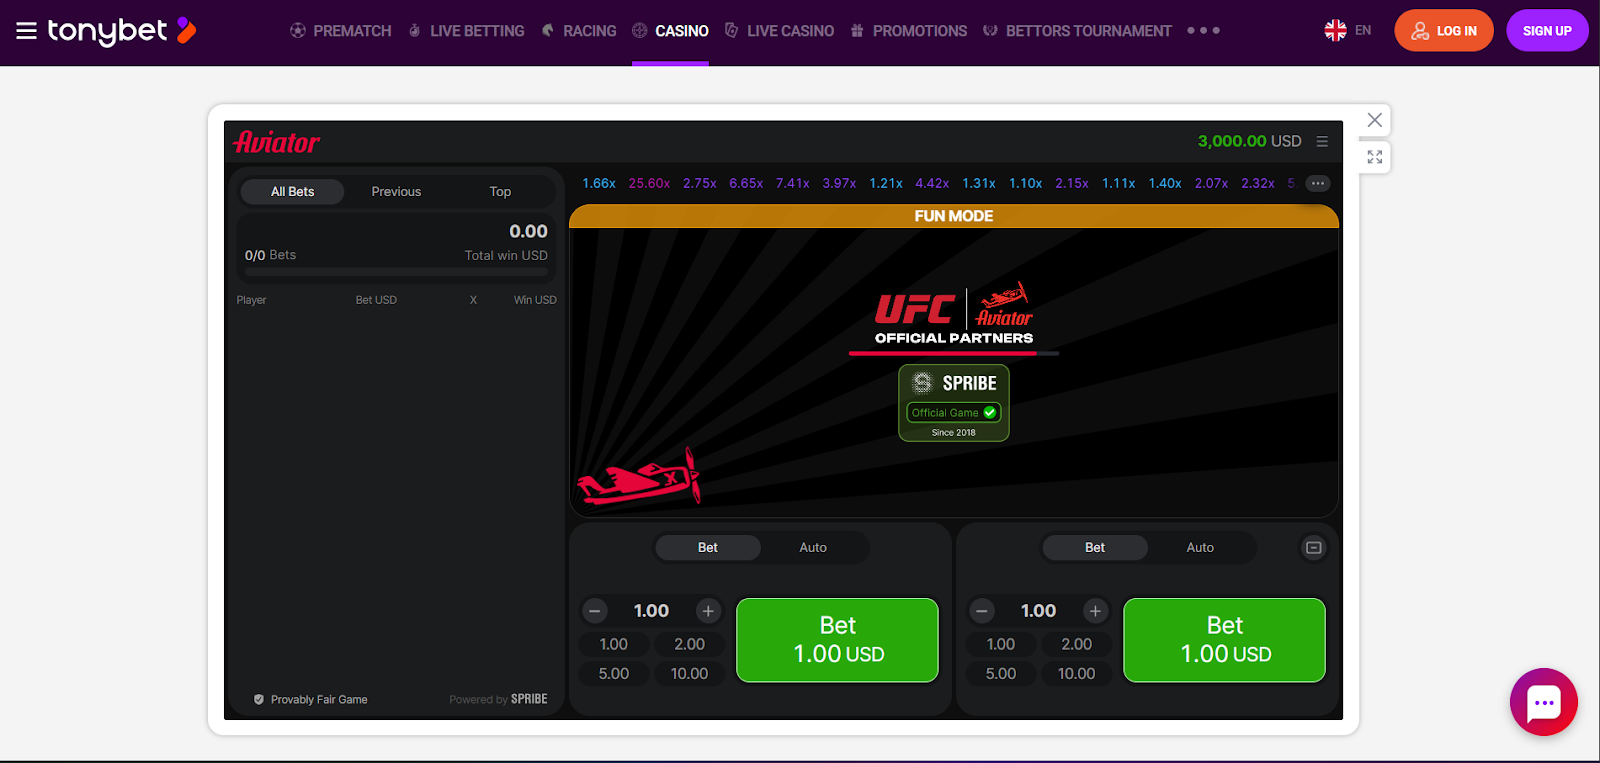Open the Prematch section
Viewport: 1600px width, 763px height.
341,31
